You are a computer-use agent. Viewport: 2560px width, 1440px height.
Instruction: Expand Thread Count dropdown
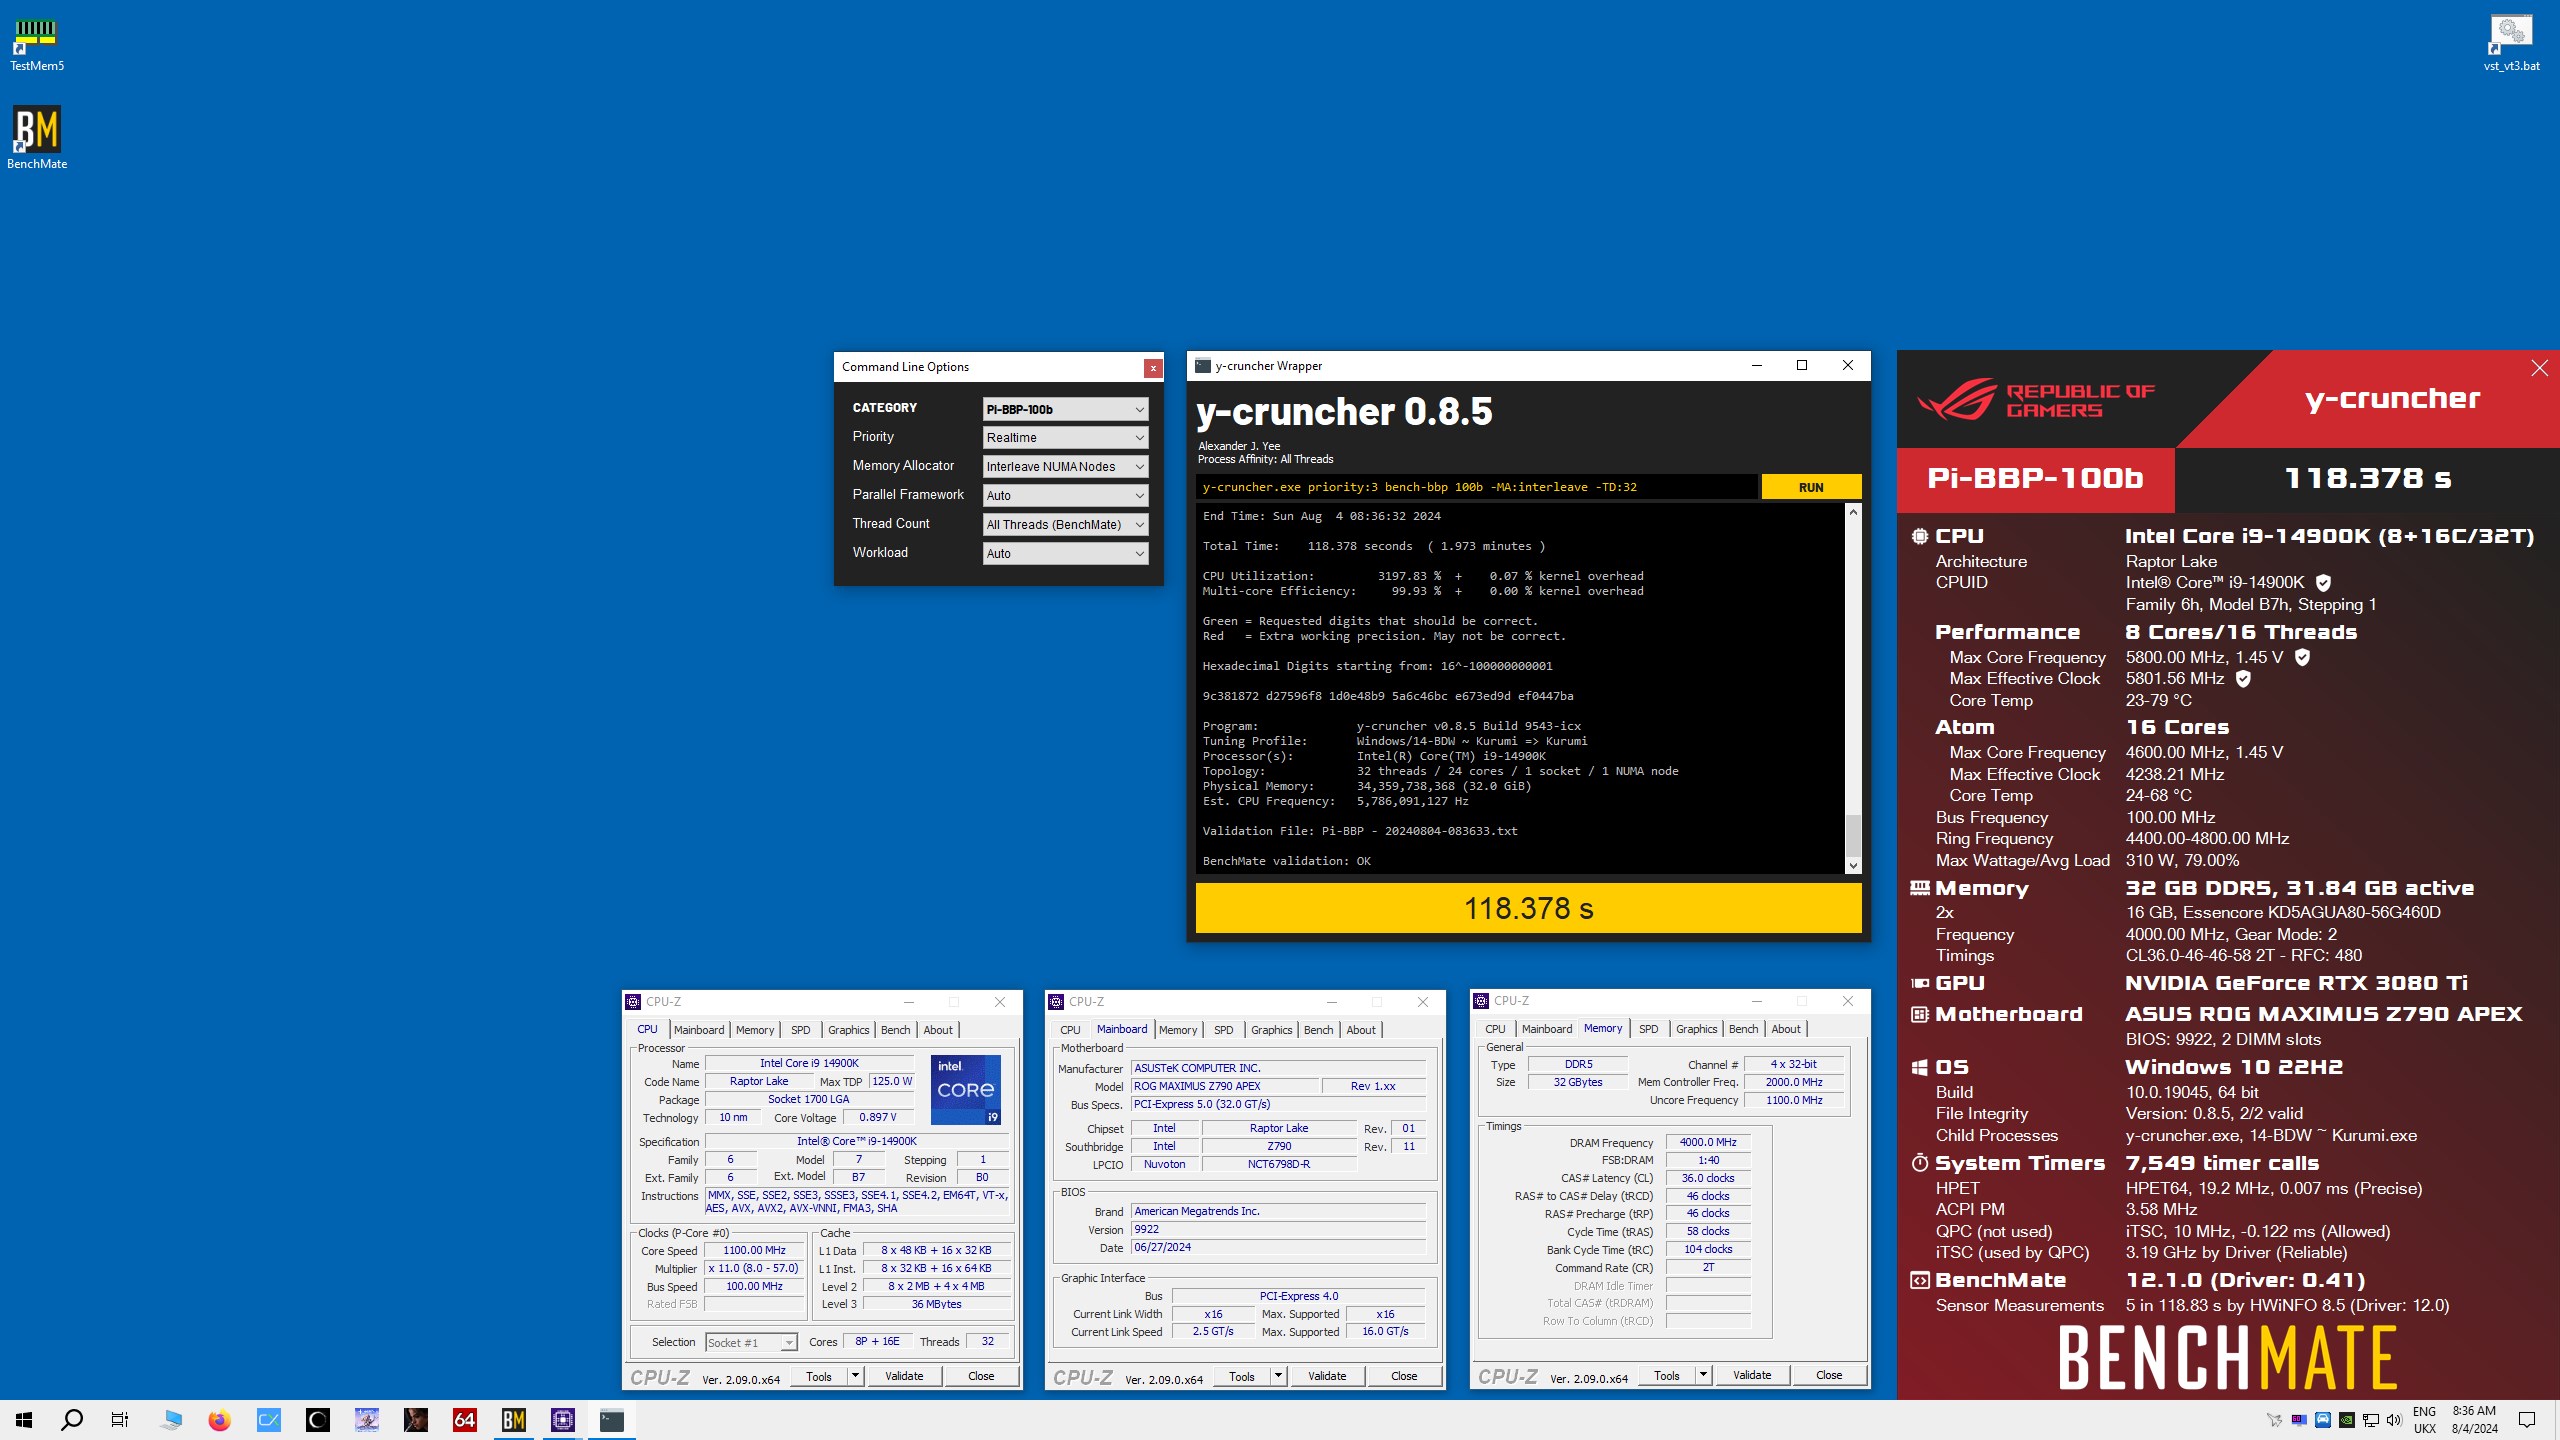pyautogui.click(x=1065, y=525)
